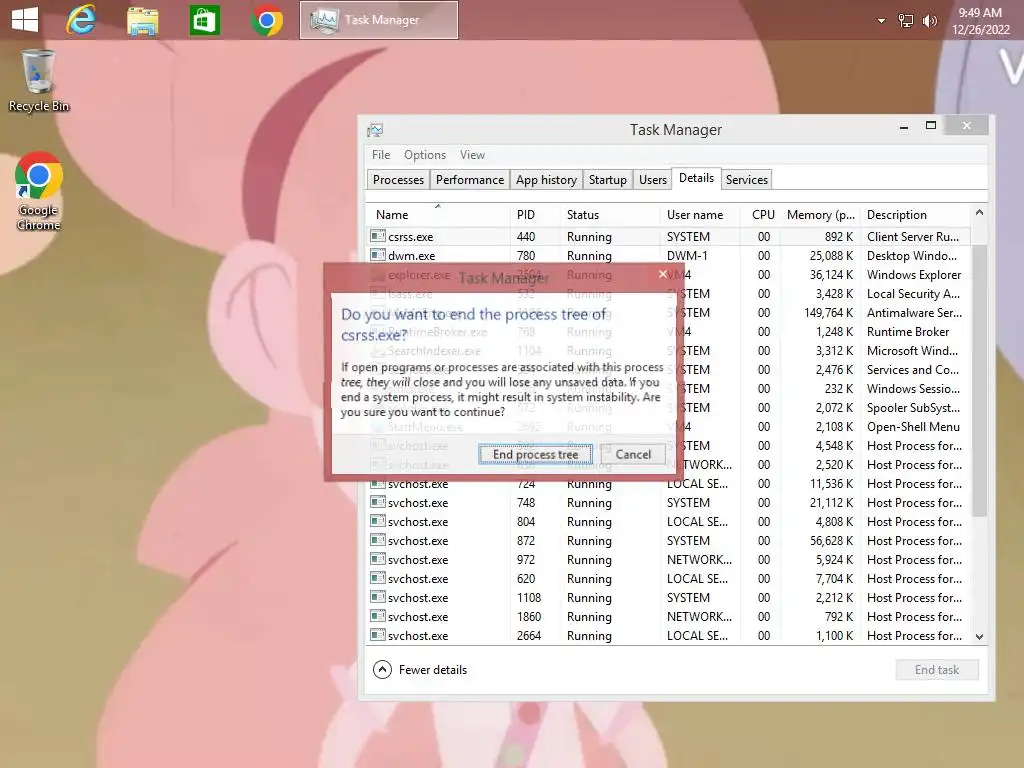Screen dimensions: 1024x768
Task: Sort by the Name column header
Action: click(x=438, y=215)
